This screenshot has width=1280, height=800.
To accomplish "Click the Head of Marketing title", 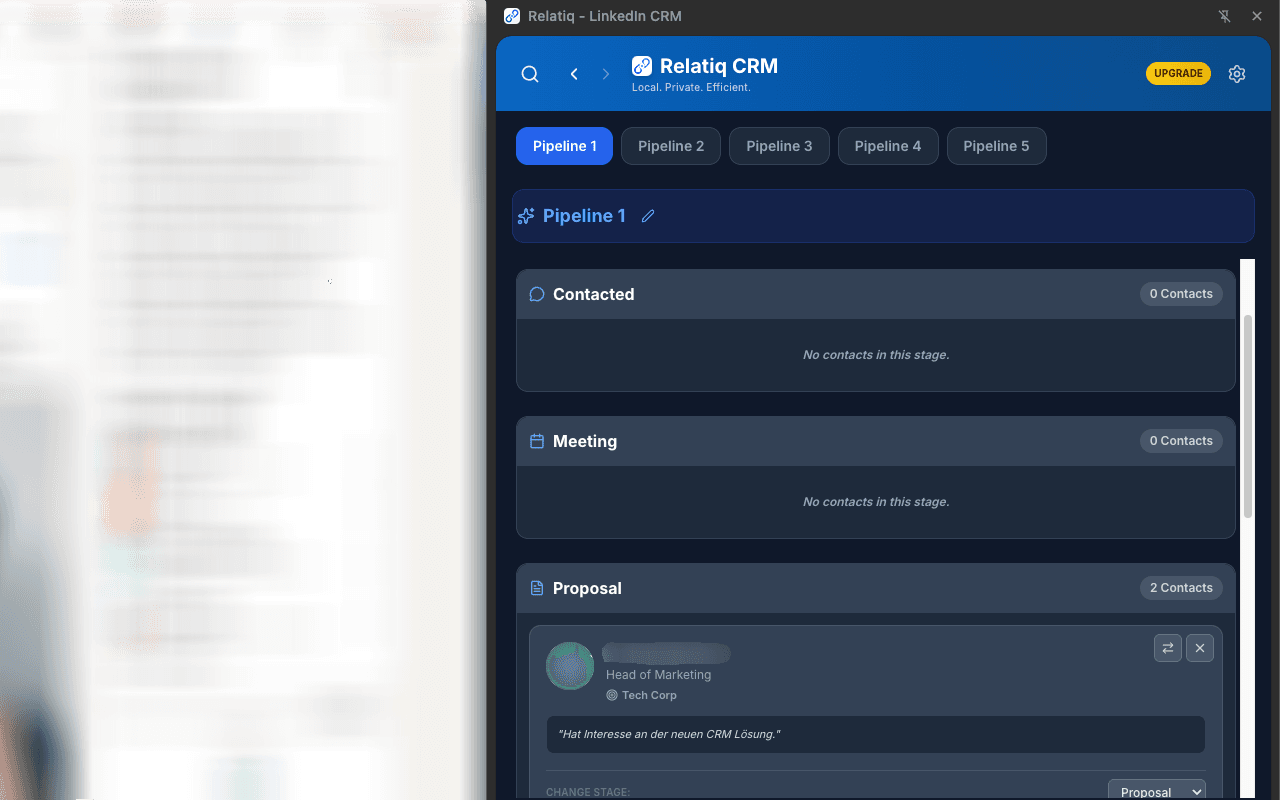I will tap(658, 675).
